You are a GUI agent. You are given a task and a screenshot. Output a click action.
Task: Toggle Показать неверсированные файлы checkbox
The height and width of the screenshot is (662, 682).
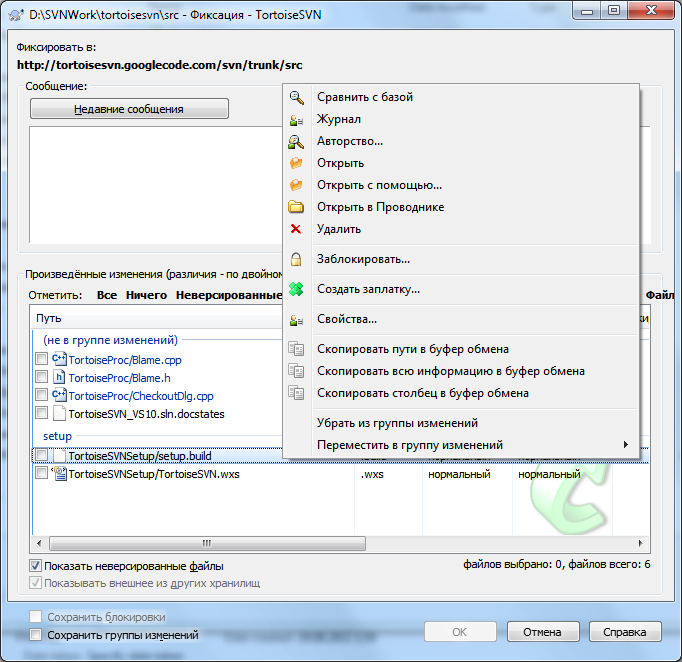(x=35, y=566)
